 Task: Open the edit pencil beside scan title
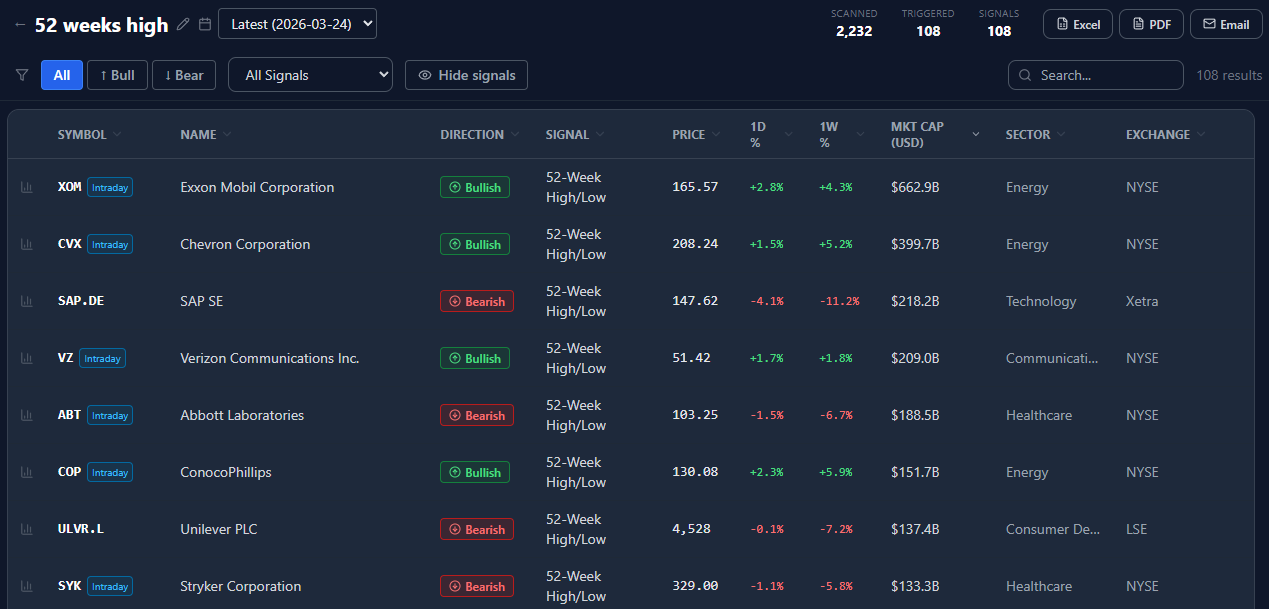pos(183,25)
